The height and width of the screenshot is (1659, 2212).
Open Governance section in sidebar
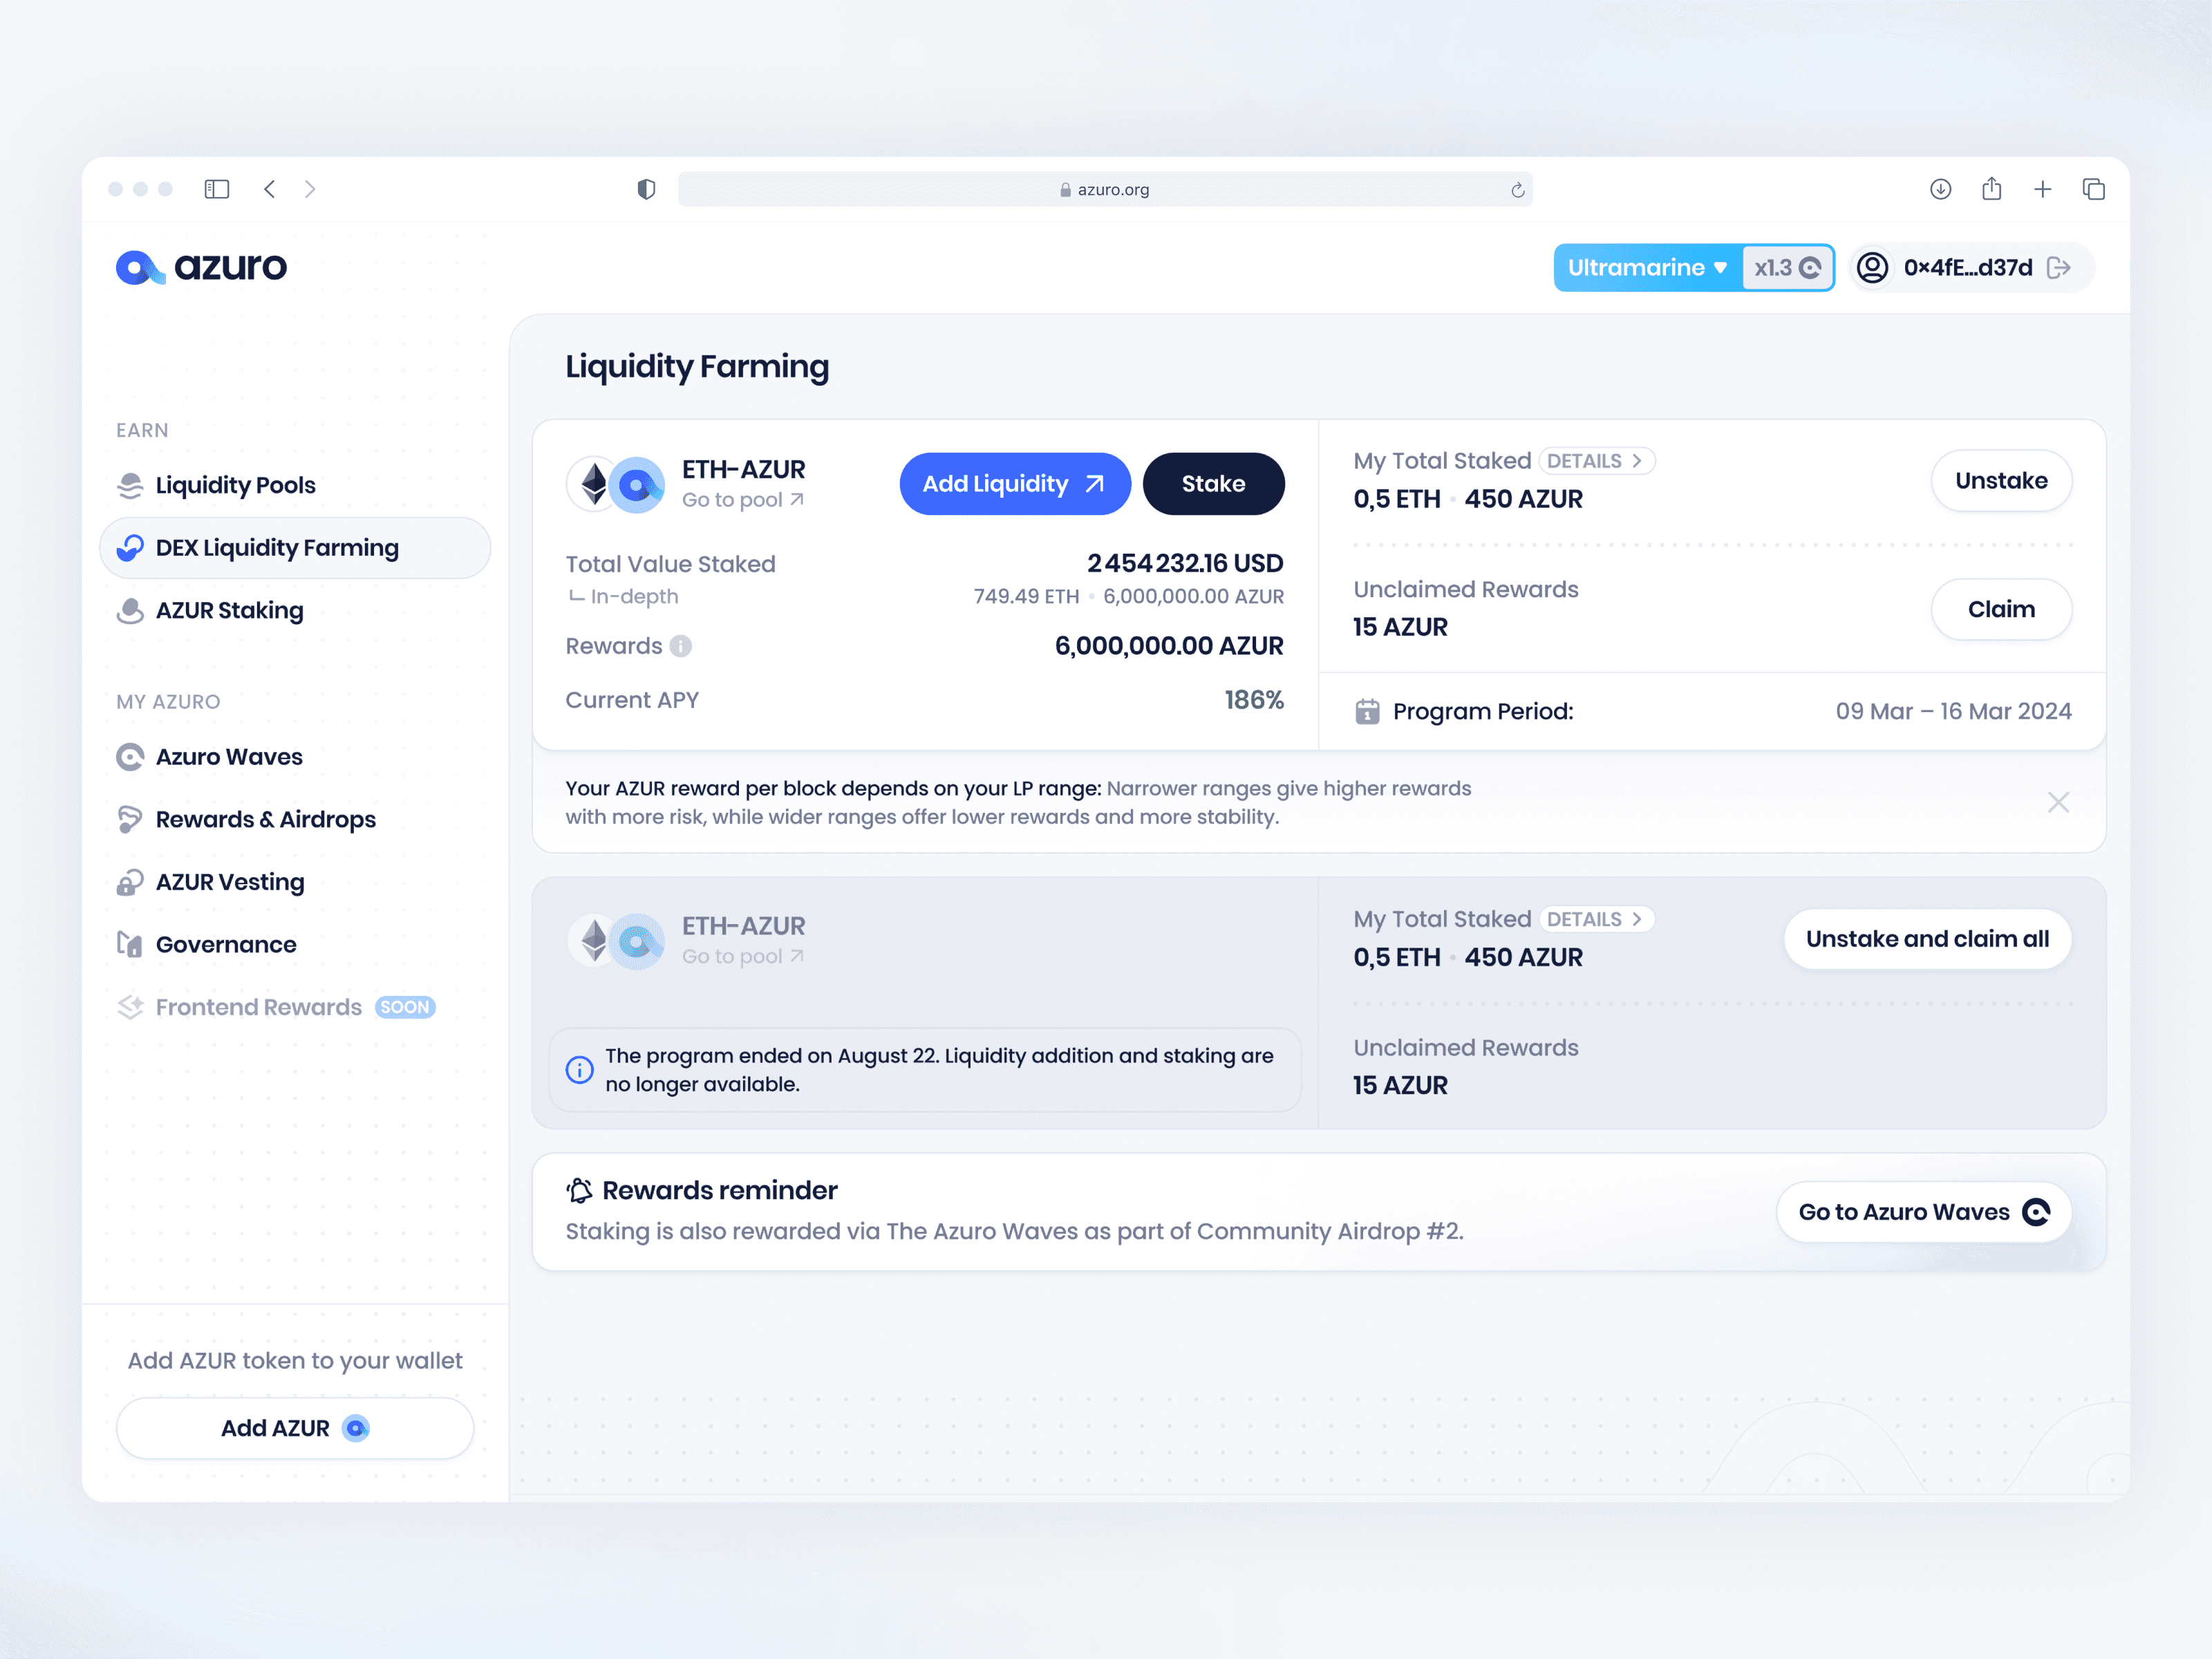[225, 945]
